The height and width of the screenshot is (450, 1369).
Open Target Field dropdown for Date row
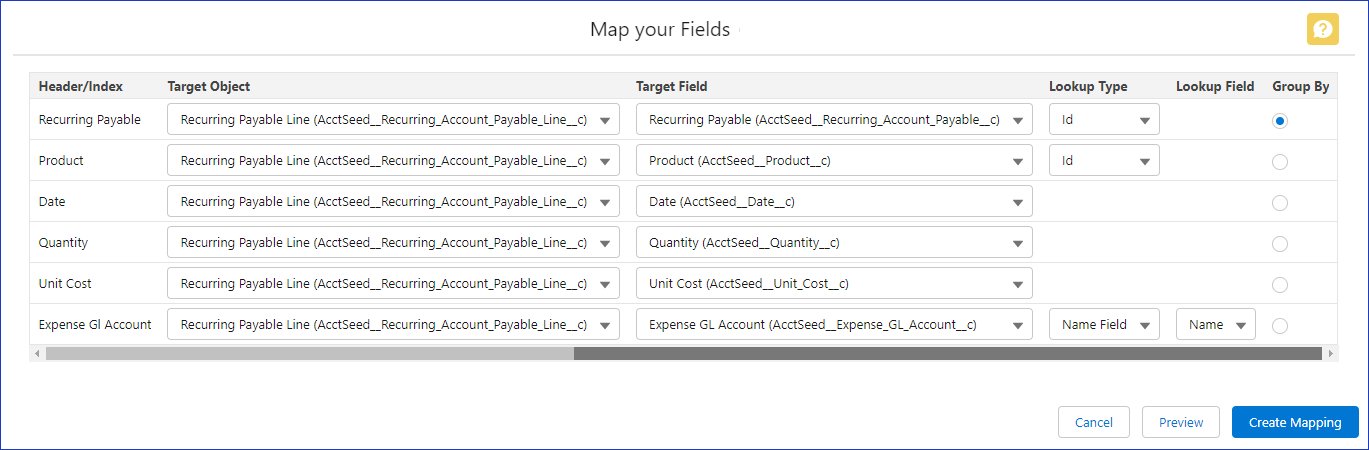[833, 202]
